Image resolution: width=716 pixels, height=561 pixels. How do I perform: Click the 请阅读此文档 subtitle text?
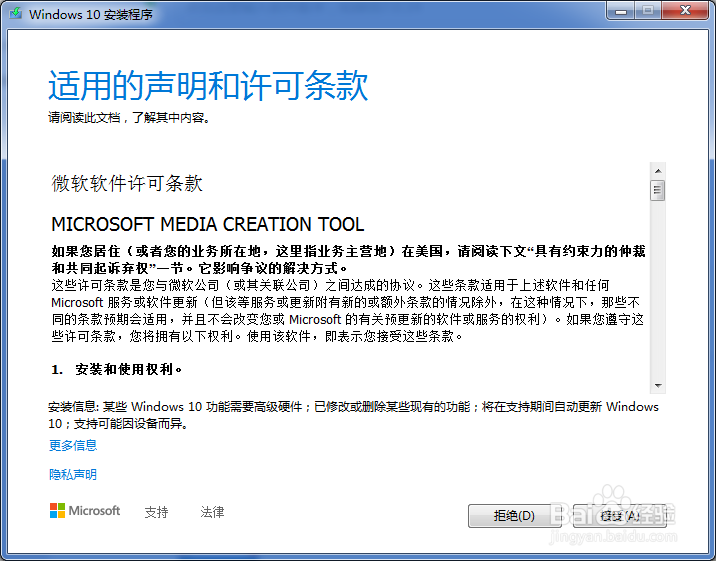(x=129, y=118)
